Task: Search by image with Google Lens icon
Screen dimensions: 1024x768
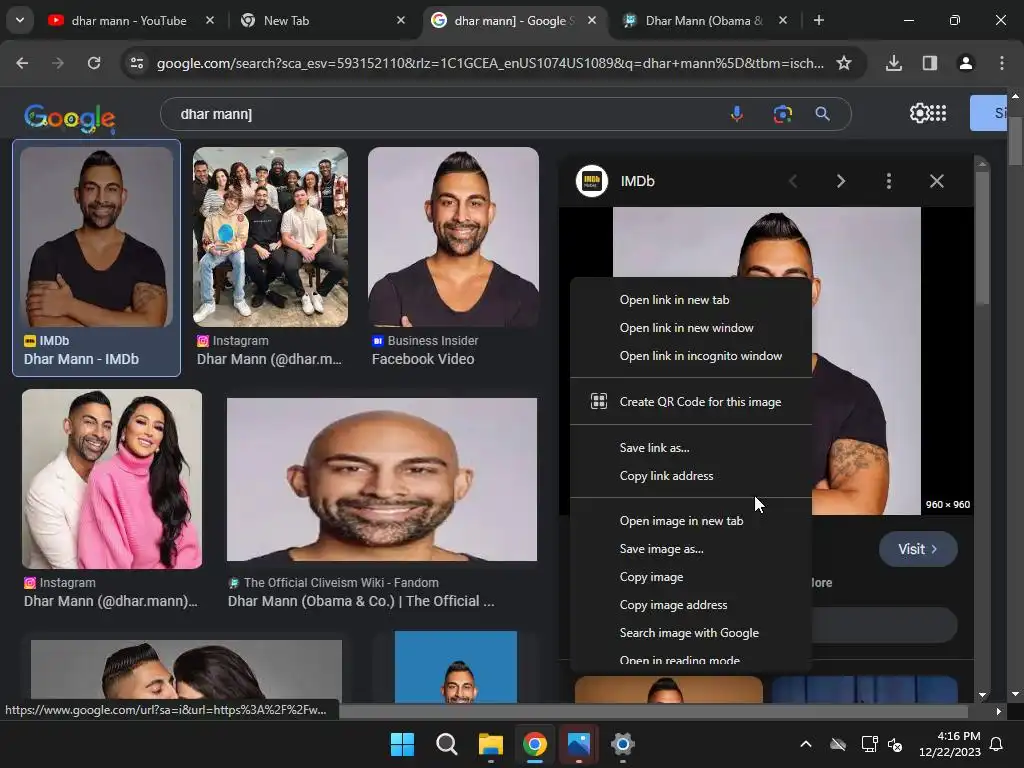Action: [x=782, y=114]
